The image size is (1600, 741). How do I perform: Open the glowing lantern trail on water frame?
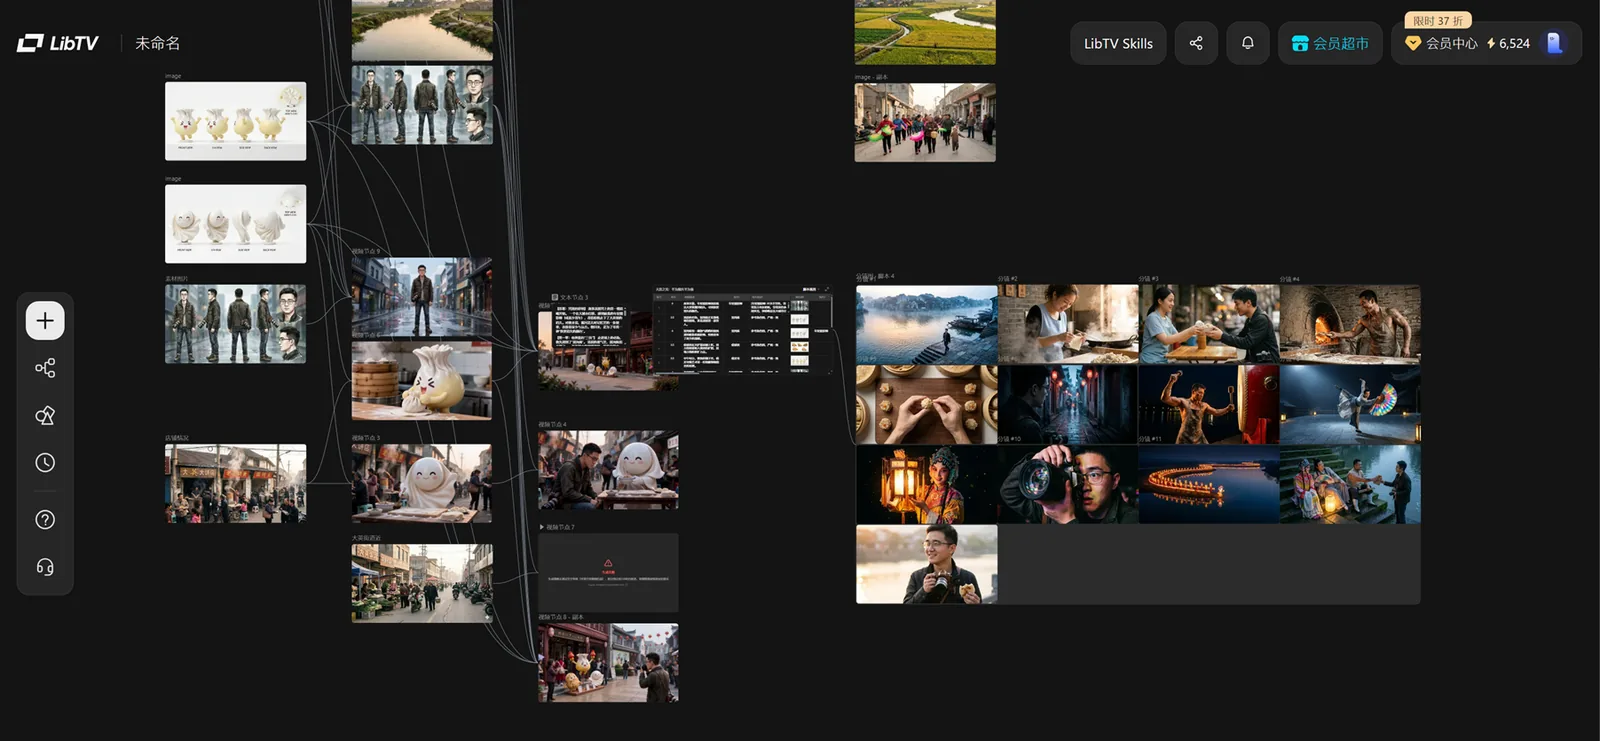1209,484
